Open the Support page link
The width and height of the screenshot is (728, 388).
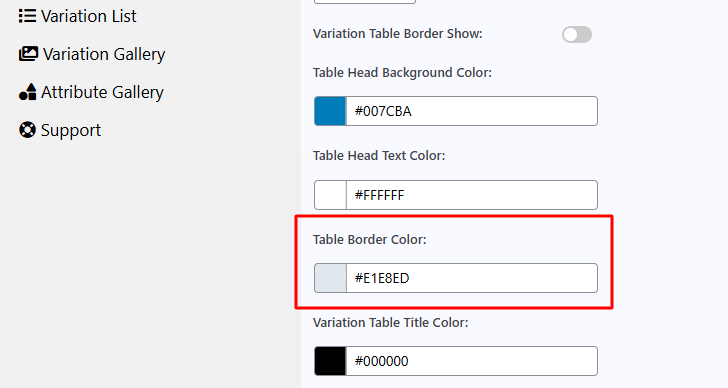click(x=60, y=130)
